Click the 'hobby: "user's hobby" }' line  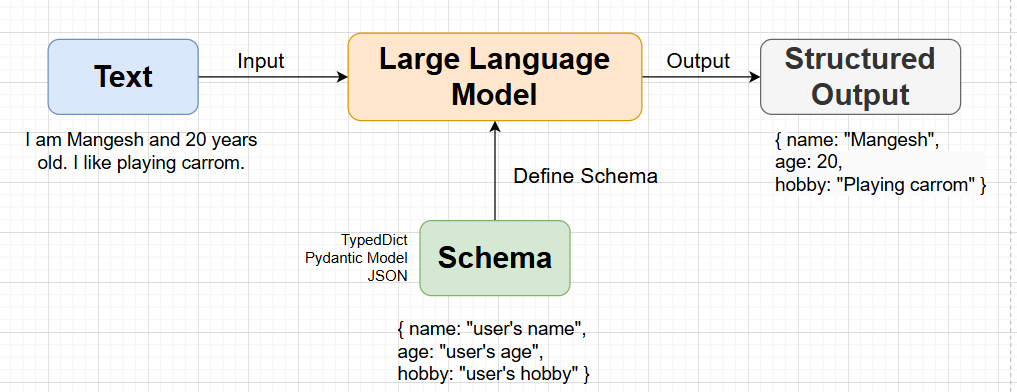point(494,374)
